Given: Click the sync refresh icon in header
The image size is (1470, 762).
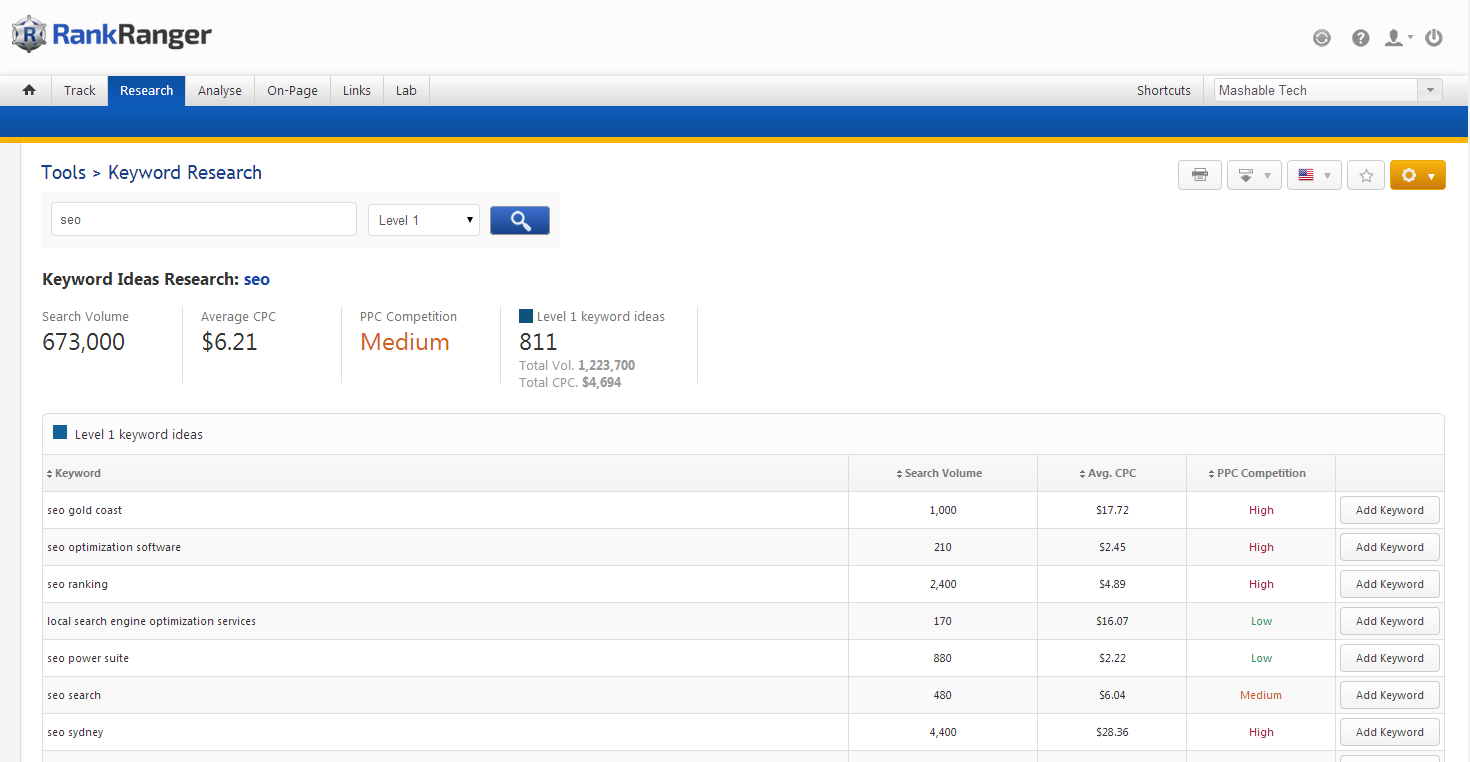Looking at the screenshot, I should (x=1322, y=38).
